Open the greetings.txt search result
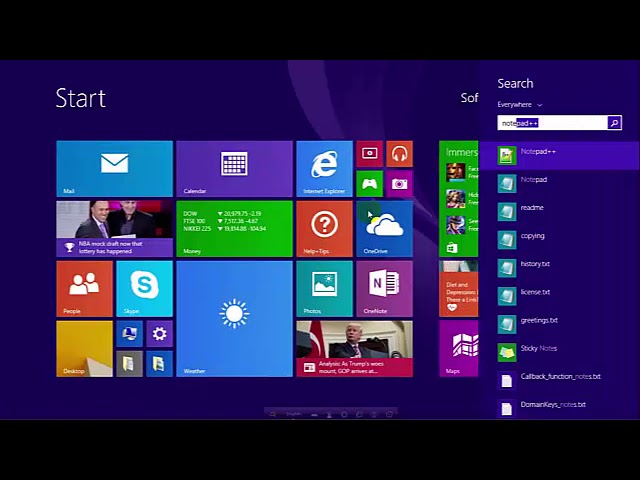The height and width of the screenshot is (480, 640). (559, 324)
